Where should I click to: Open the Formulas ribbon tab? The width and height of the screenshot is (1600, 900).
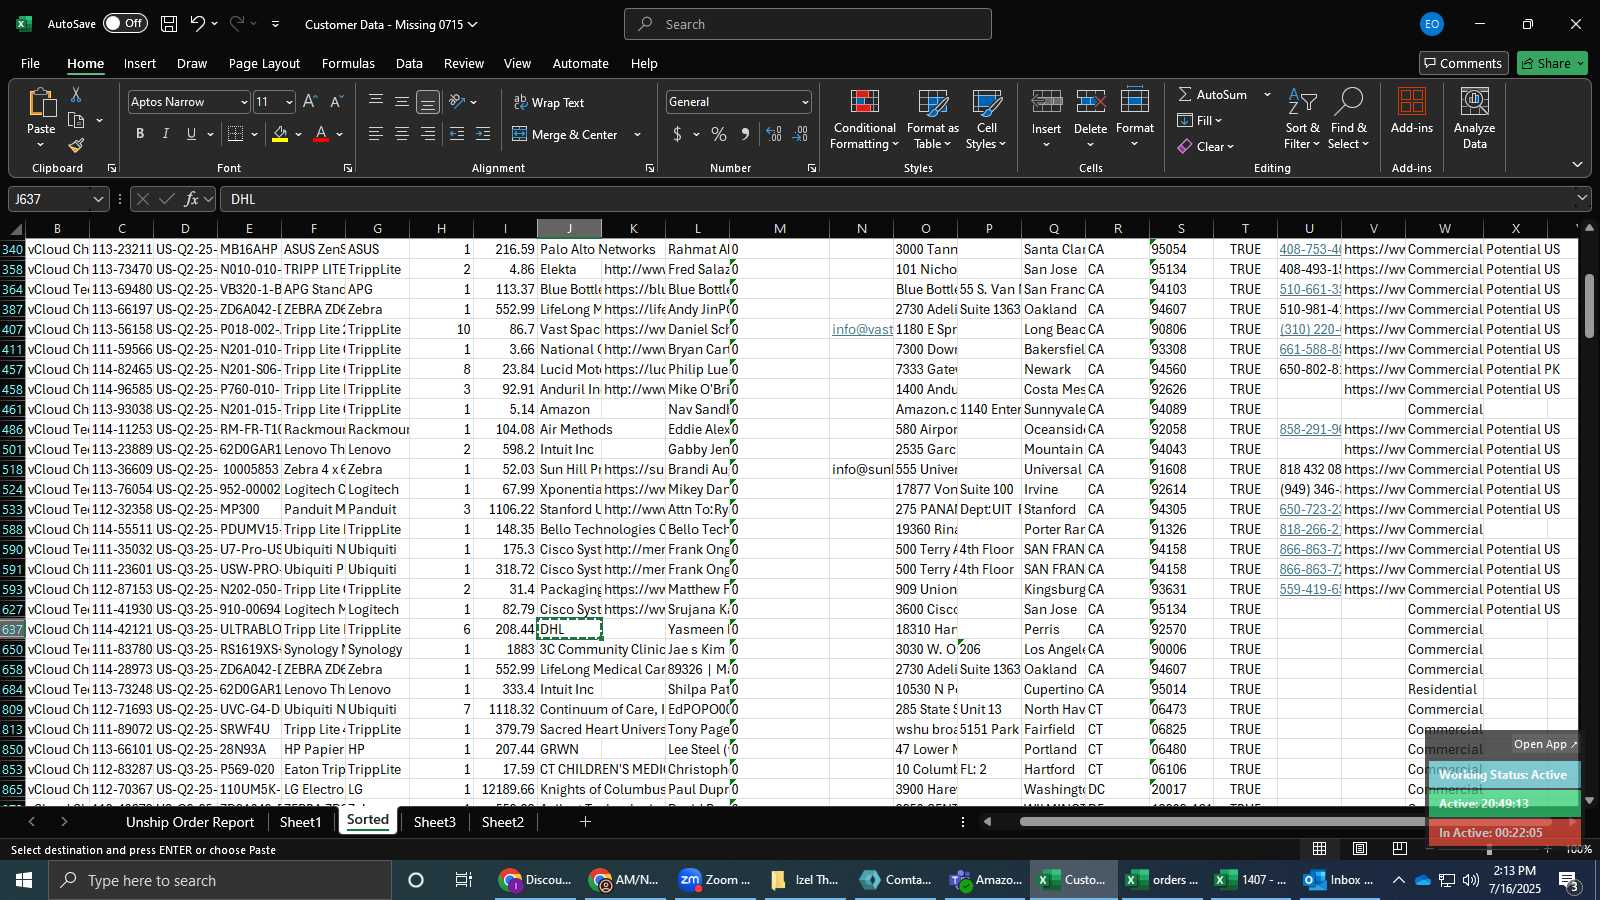click(348, 63)
